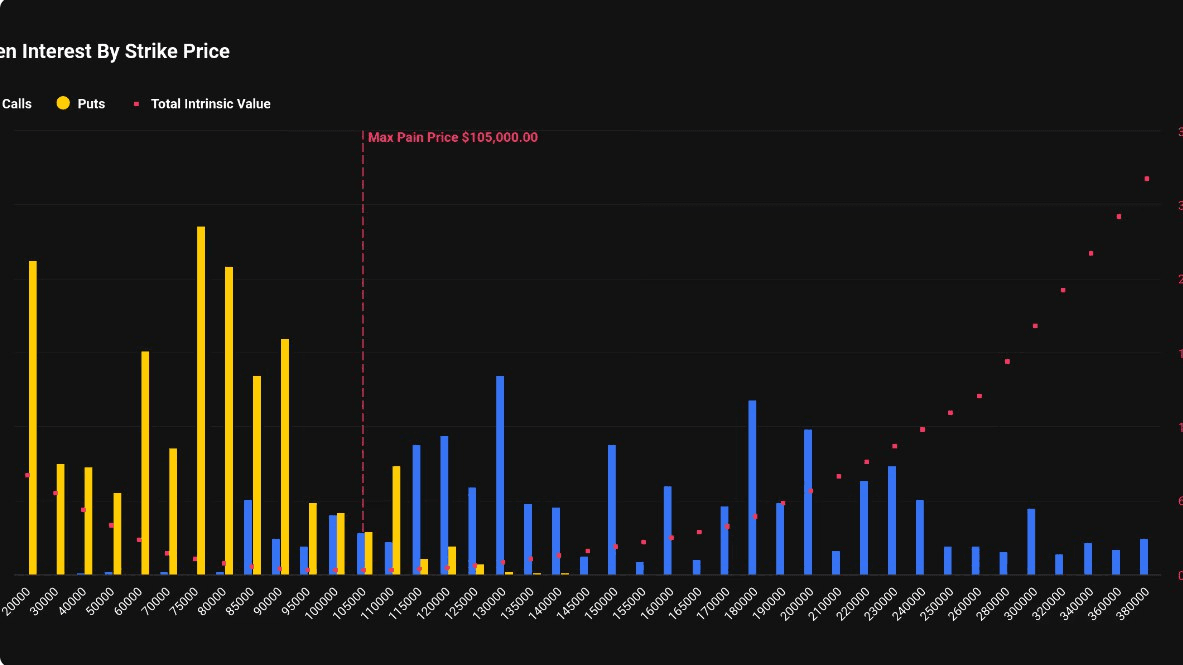Click the intrinsic value dot at 300000
The width and height of the screenshot is (1183, 665).
[1035, 326]
